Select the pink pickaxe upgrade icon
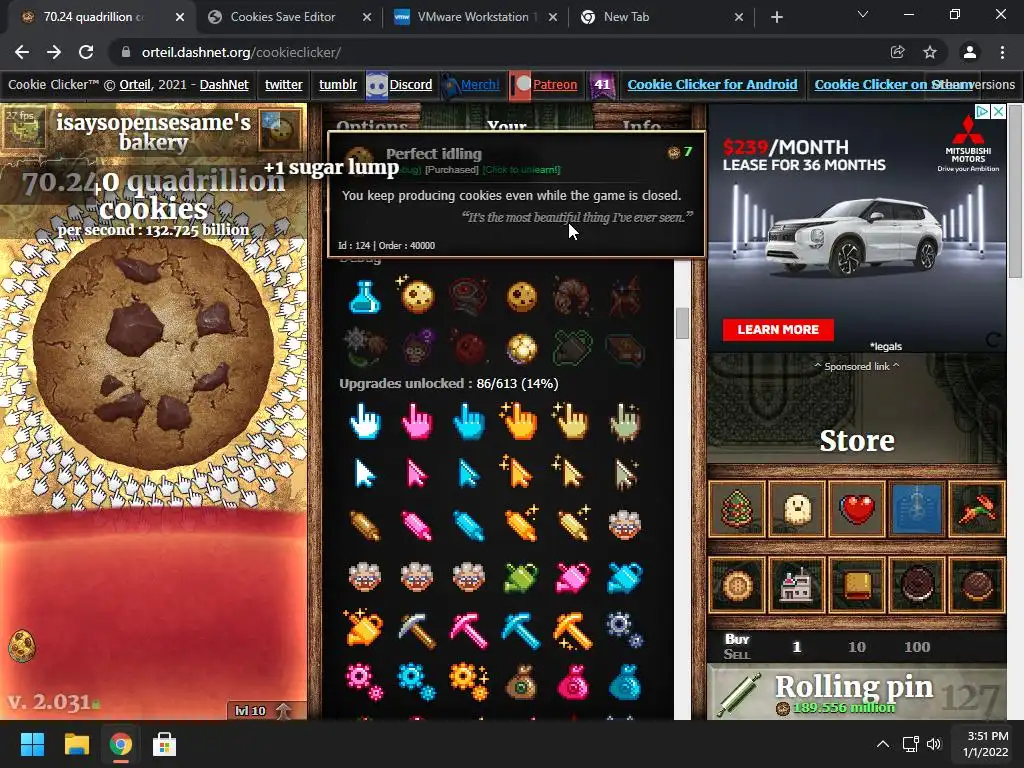Image resolution: width=1024 pixels, height=768 pixels. pos(468,630)
